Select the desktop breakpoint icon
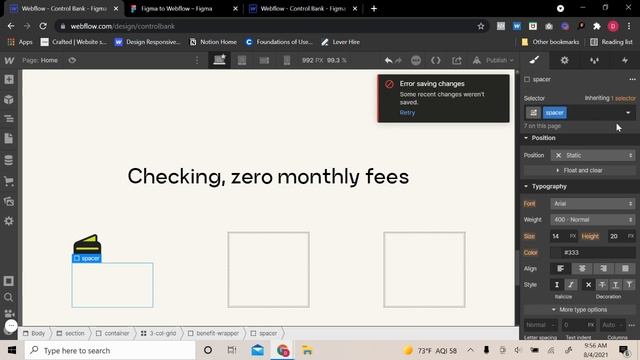The width and height of the screenshot is (640, 360). pos(220,60)
